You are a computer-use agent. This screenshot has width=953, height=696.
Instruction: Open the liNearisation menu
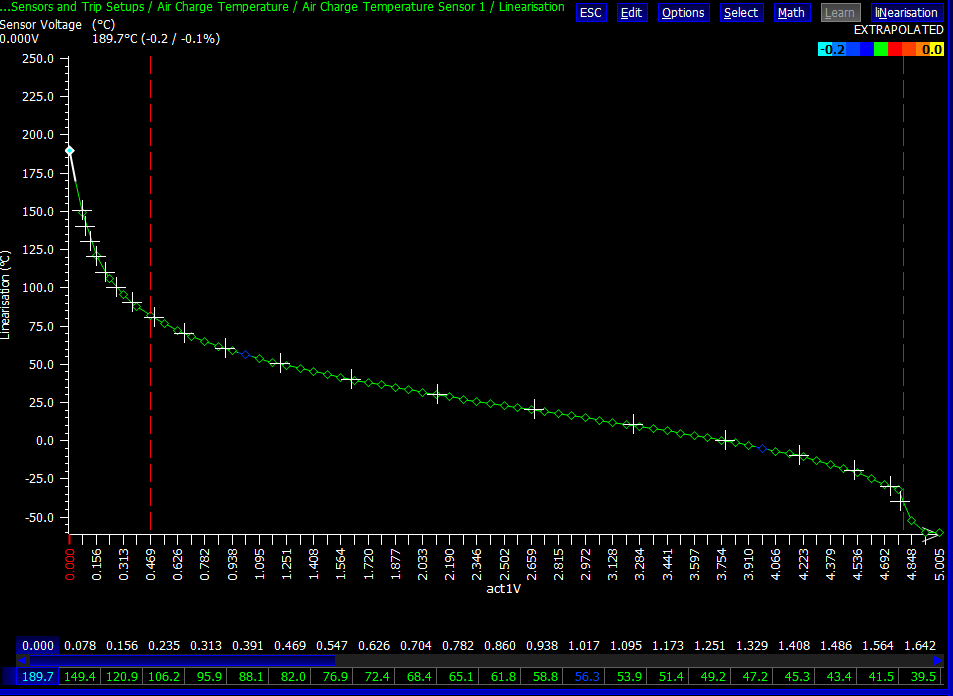(906, 13)
